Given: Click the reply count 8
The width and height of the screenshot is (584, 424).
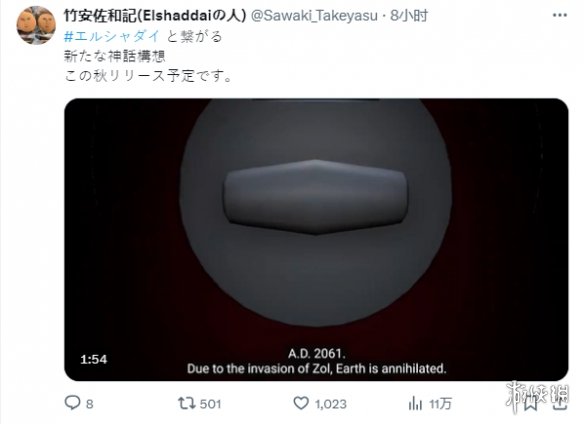Looking at the screenshot, I should tap(90, 404).
